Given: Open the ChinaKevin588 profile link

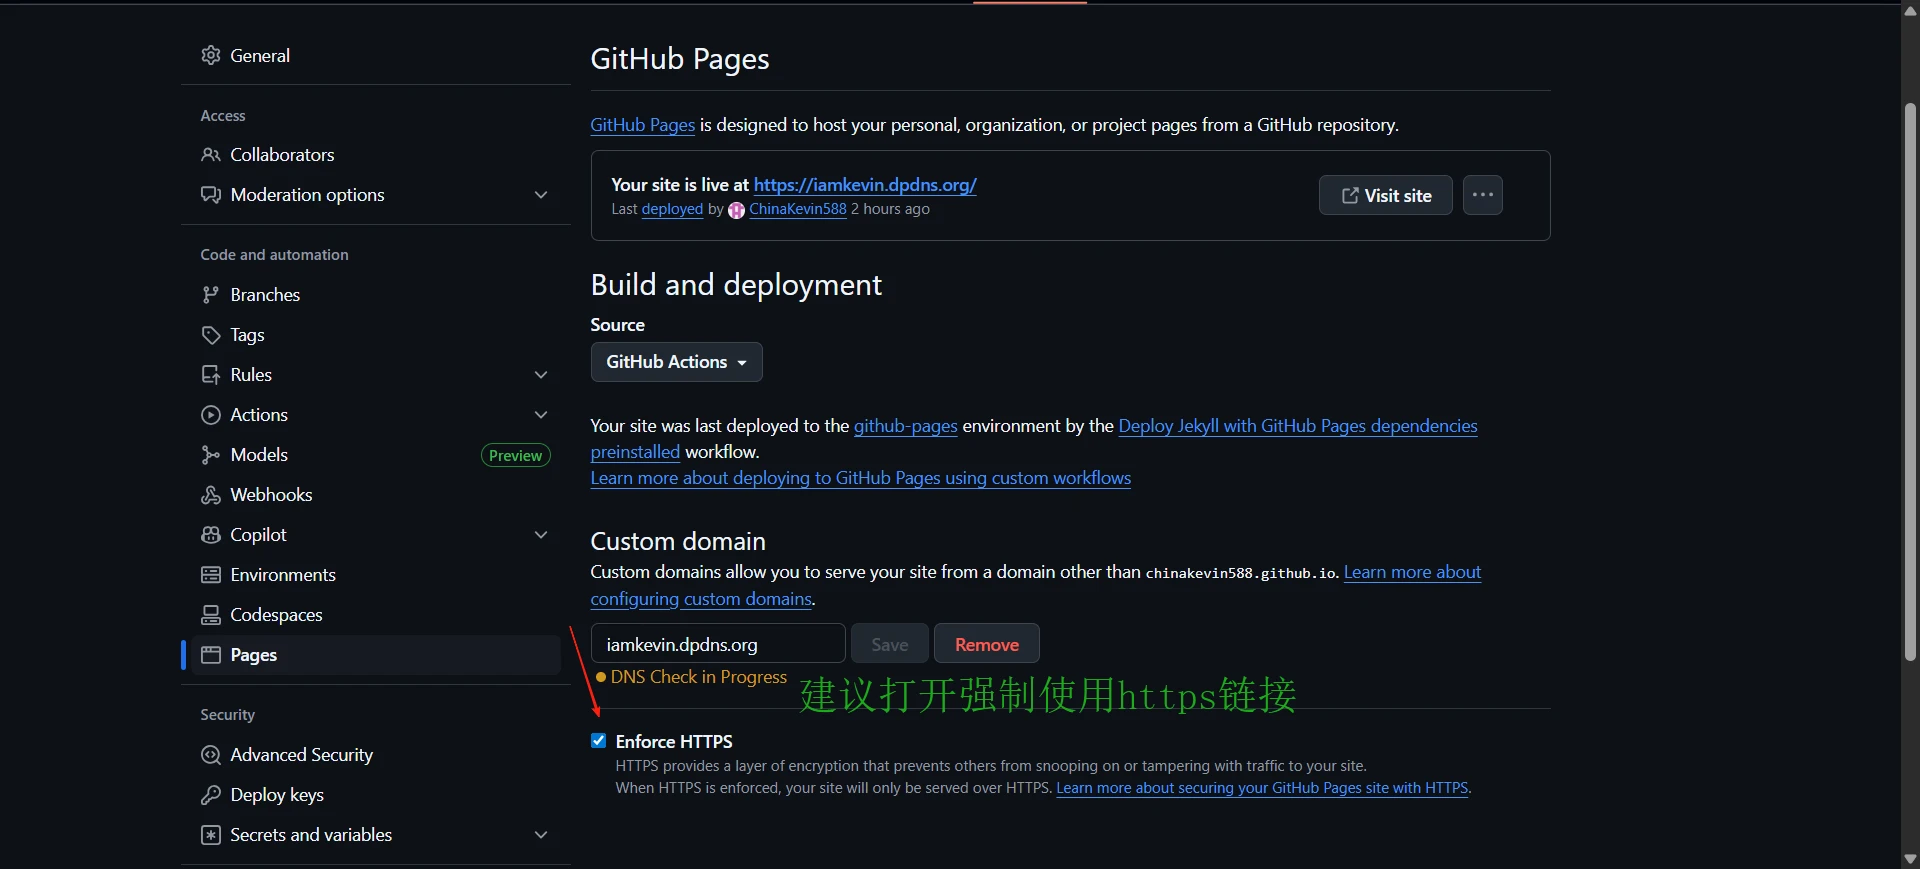Looking at the screenshot, I should point(797,209).
